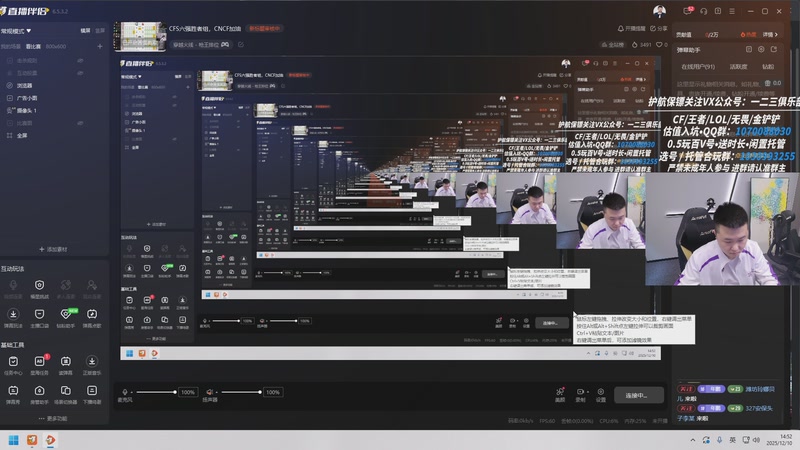This screenshot has width=800, height=450.
Task: Select the 广告小图 source row
Action: coord(54,98)
